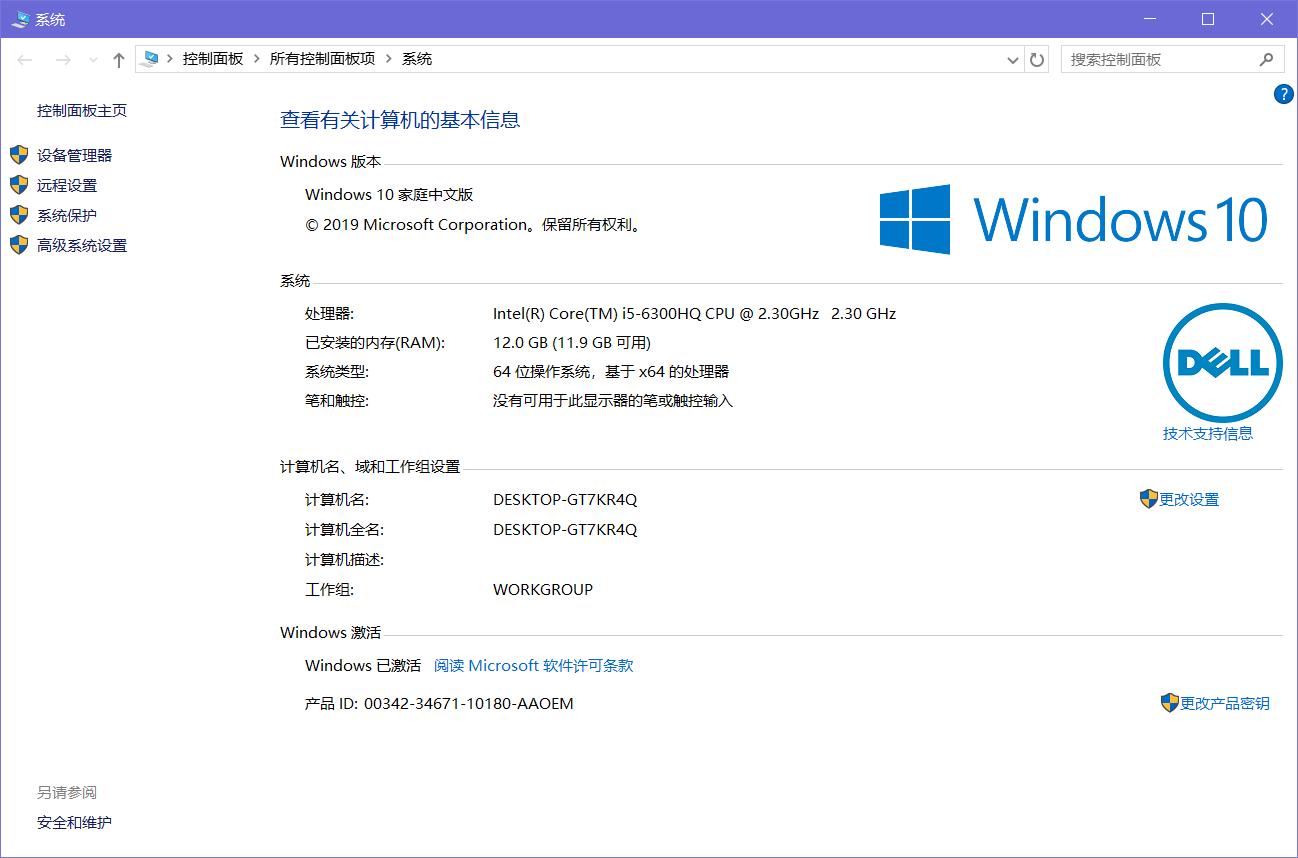Click 更改设置 link
The width and height of the screenshot is (1298, 858).
pos(1189,499)
